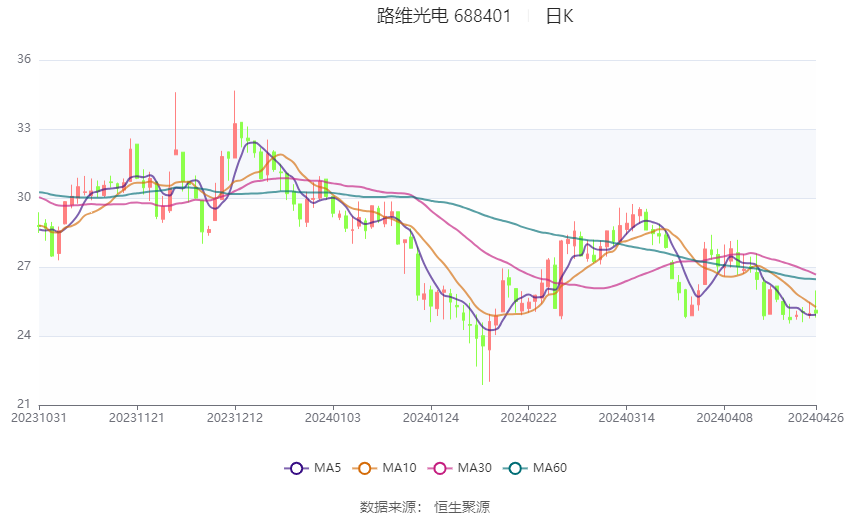This screenshot has height=517, width=850.
Task: Toggle the MA5 legend marker
Action: tap(296, 468)
